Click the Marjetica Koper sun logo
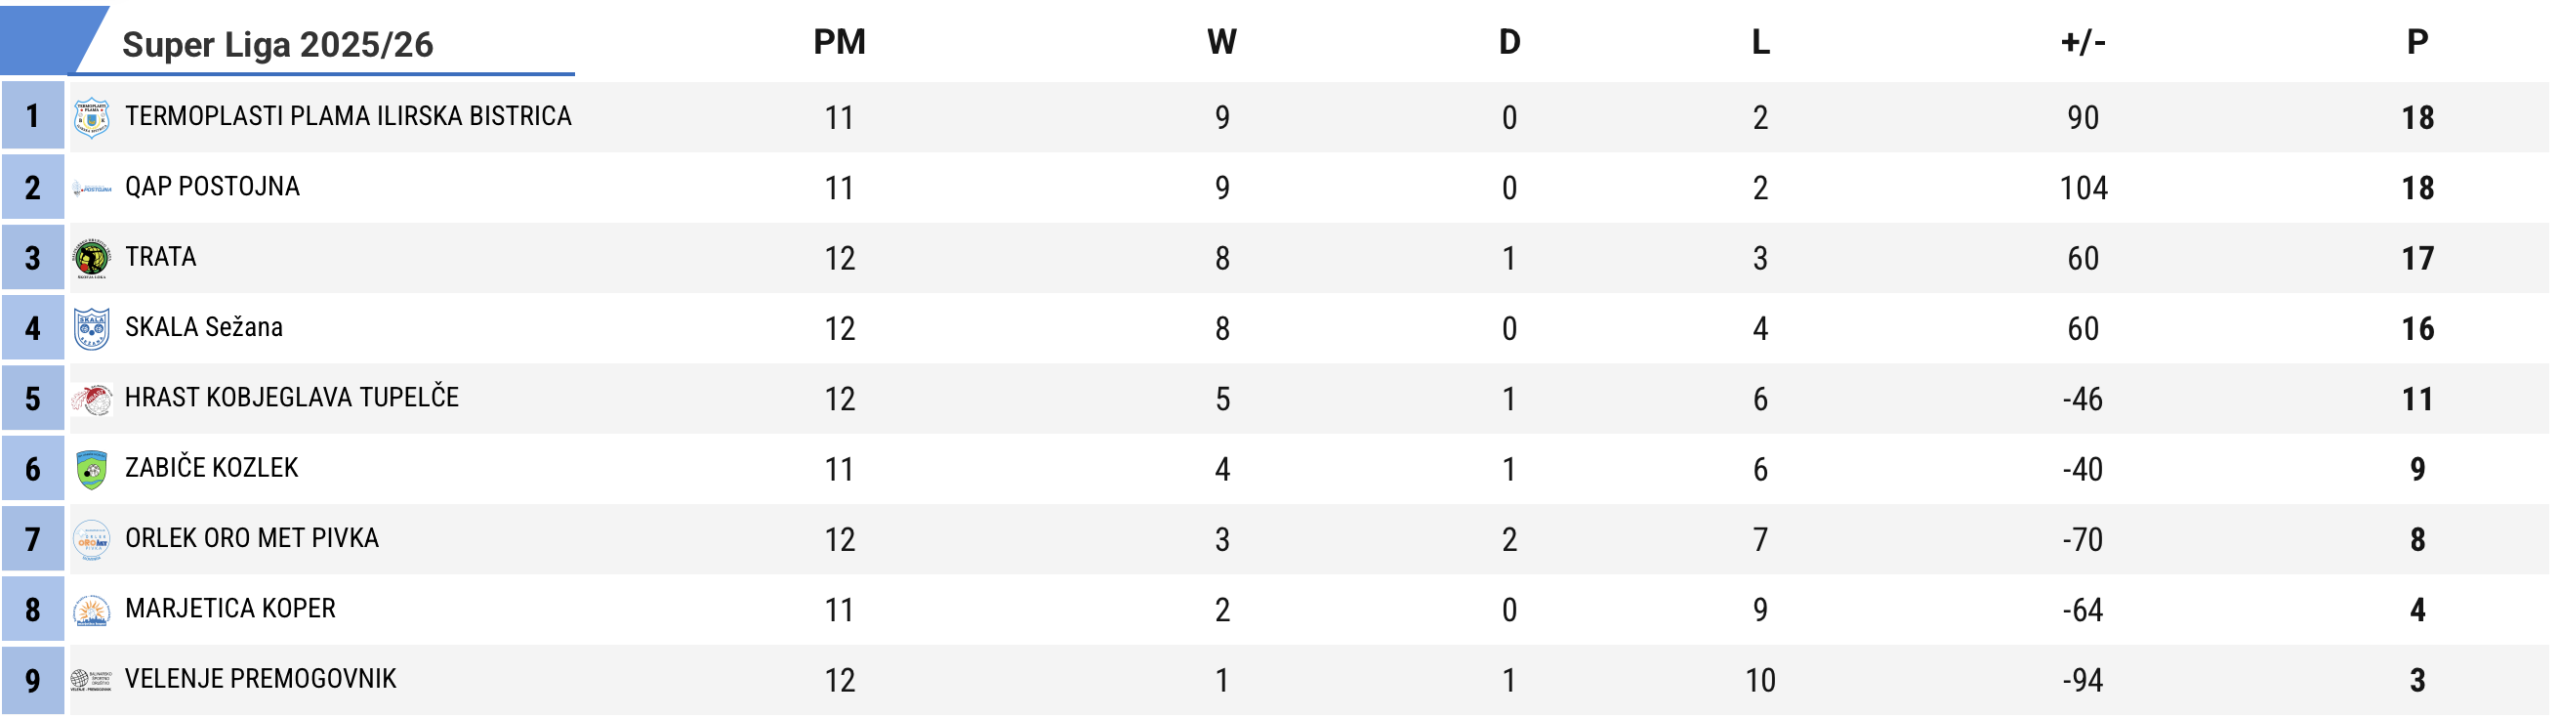 coord(91,610)
